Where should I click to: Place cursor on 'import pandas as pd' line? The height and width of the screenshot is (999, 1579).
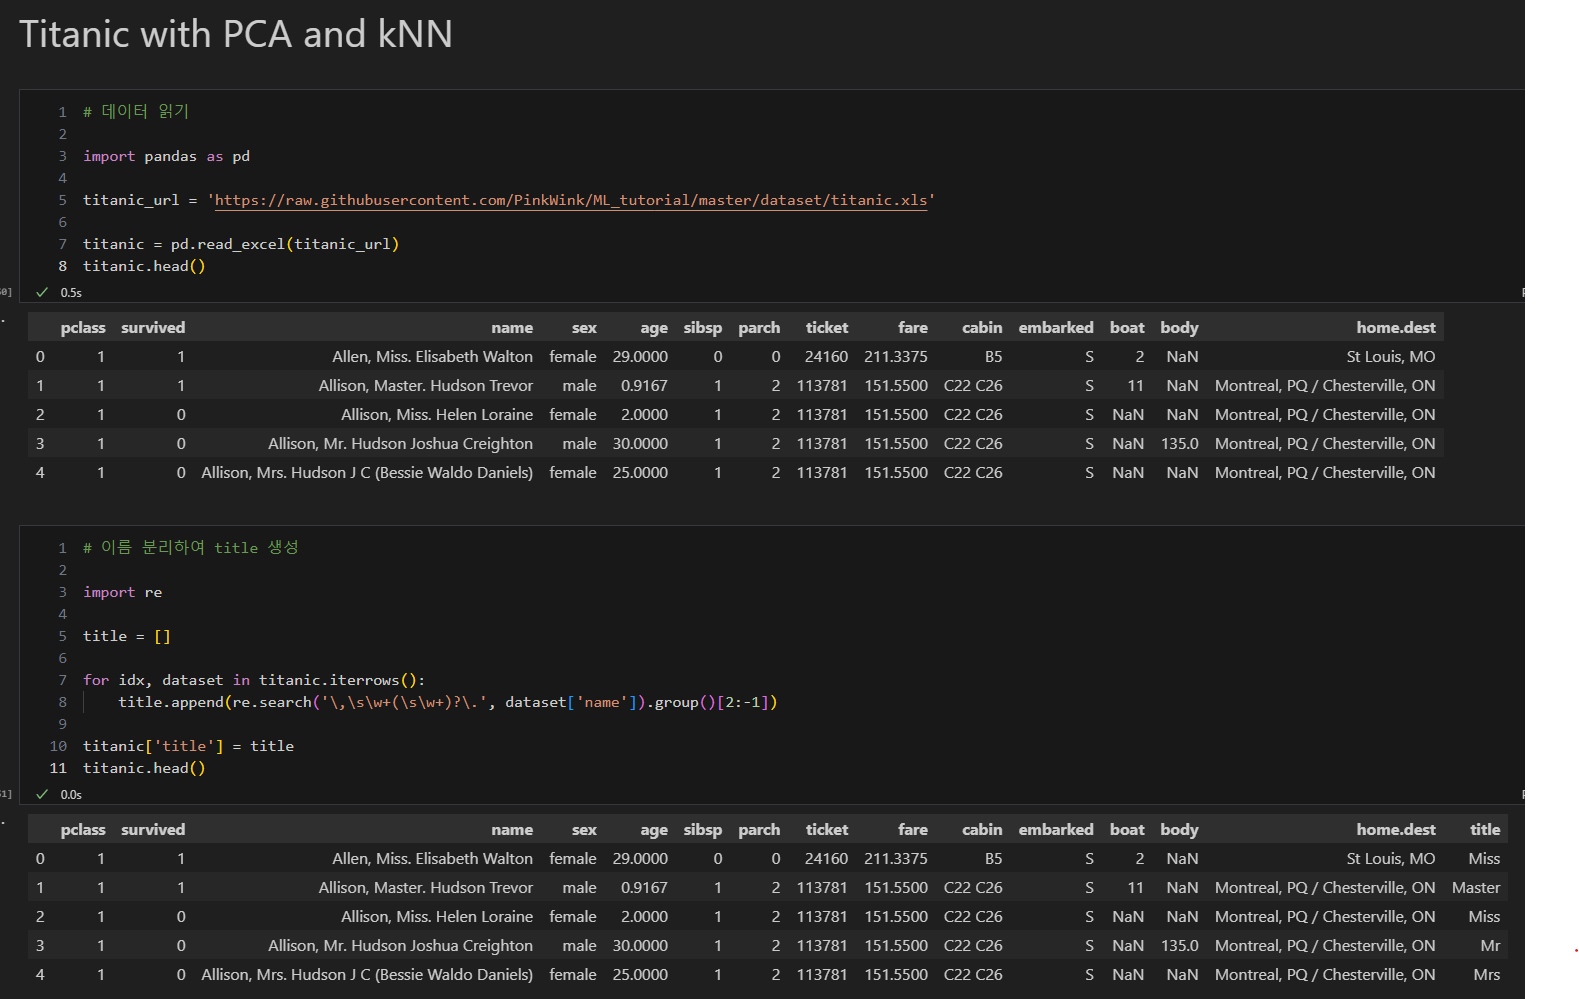point(166,156)
